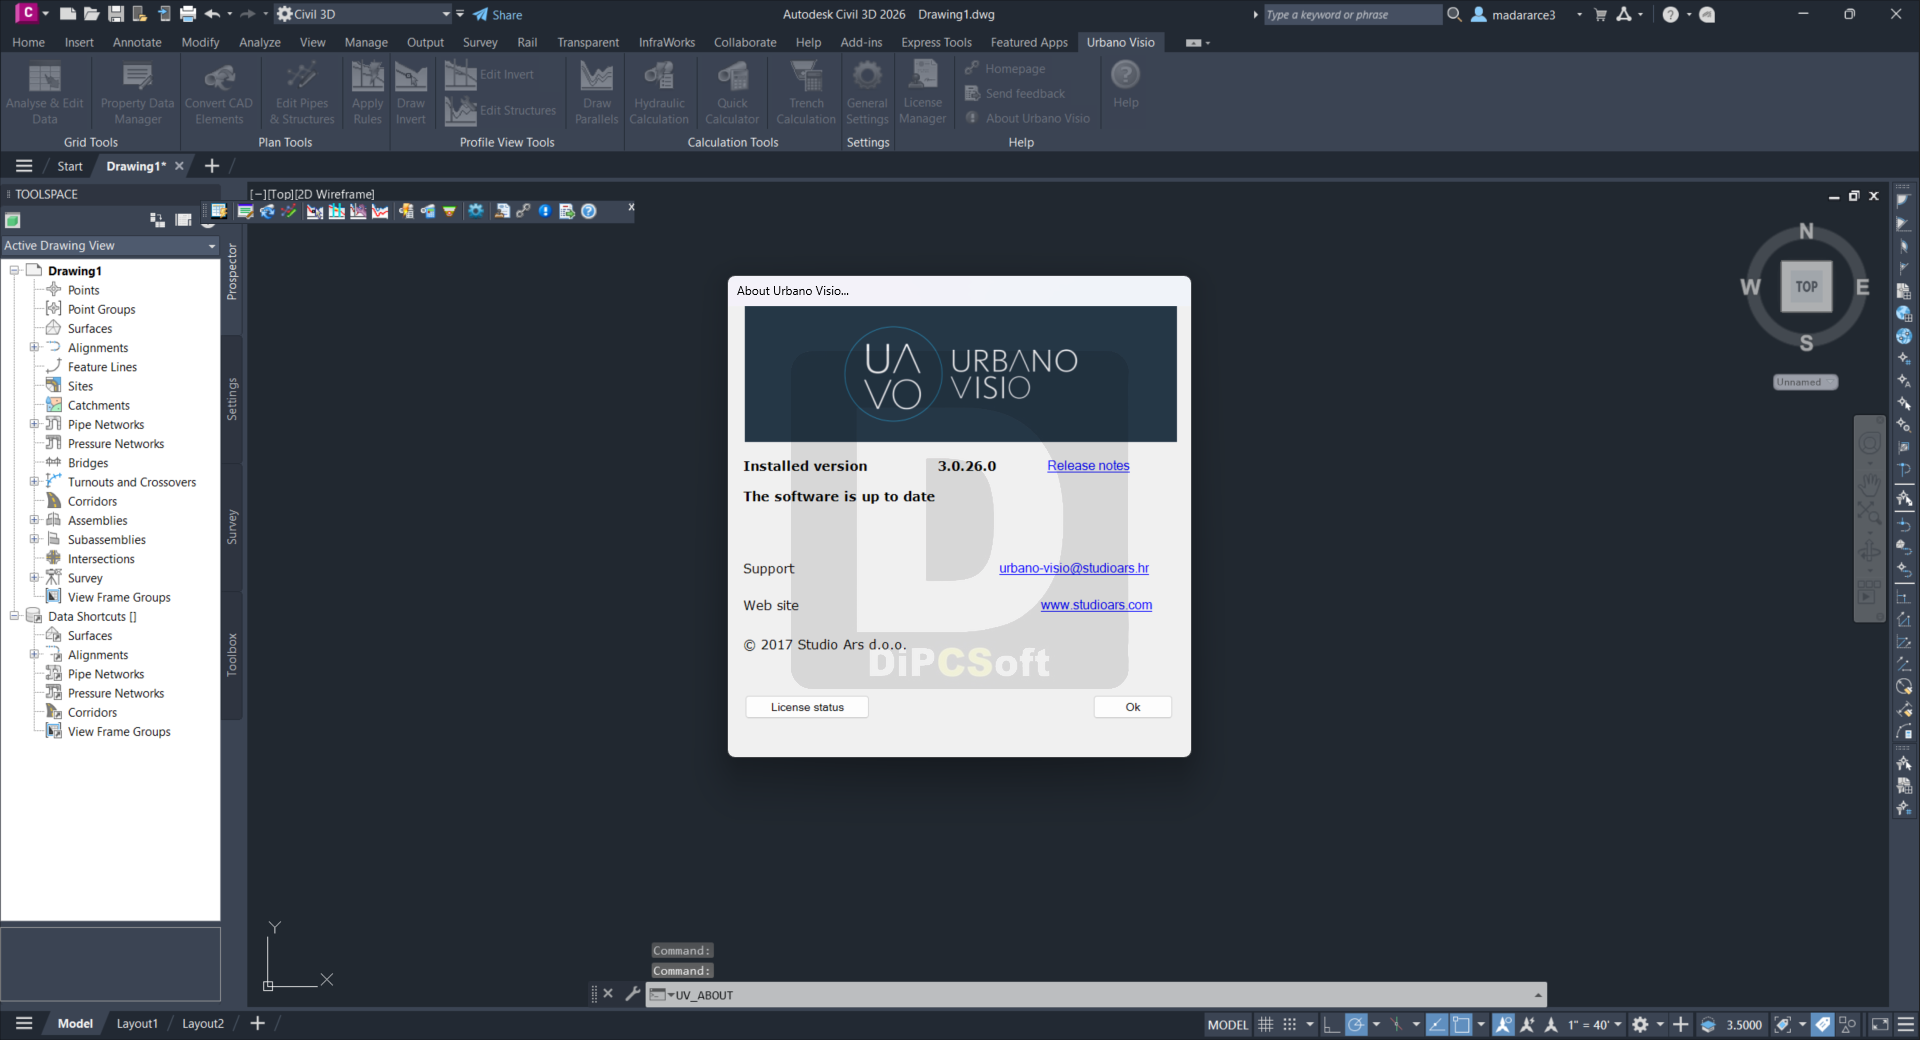
Task: Open Active Drawing View dropdown
Action: tap(110, 246)
